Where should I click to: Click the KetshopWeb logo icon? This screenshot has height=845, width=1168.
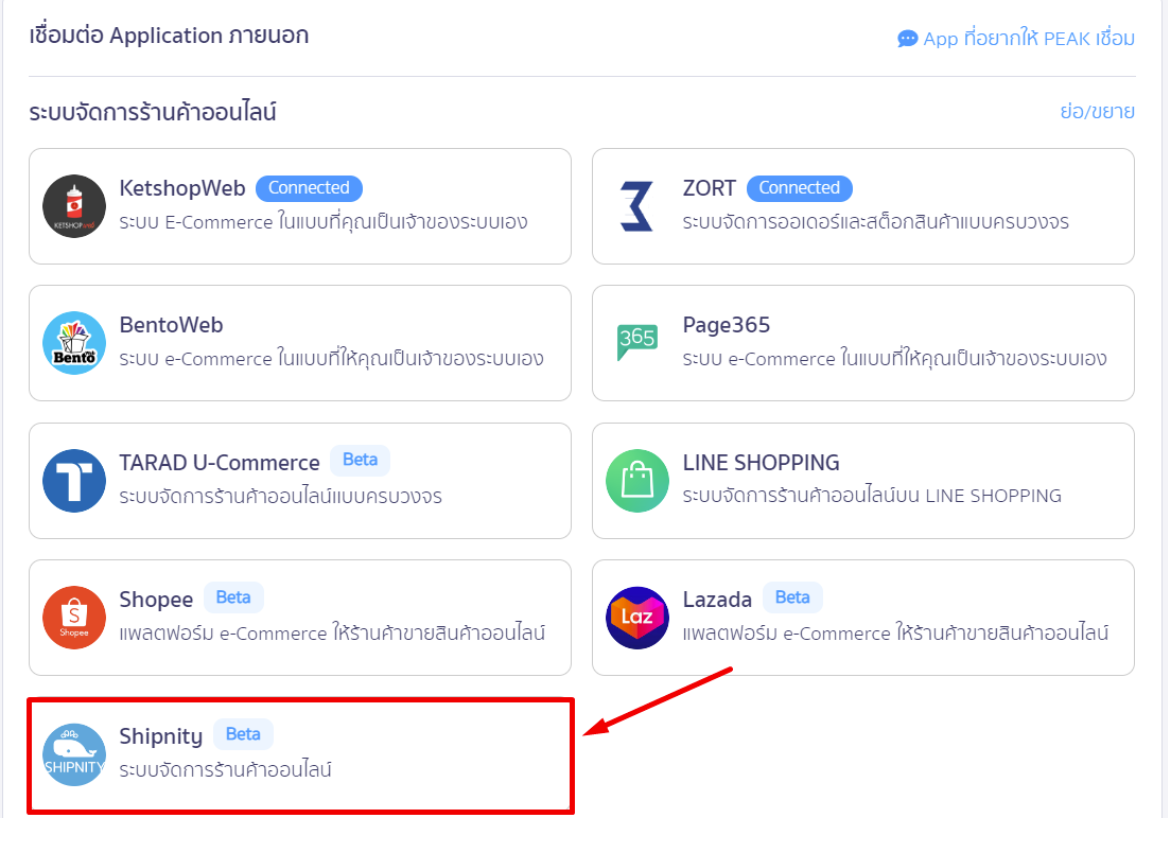[x=74, y=206]
